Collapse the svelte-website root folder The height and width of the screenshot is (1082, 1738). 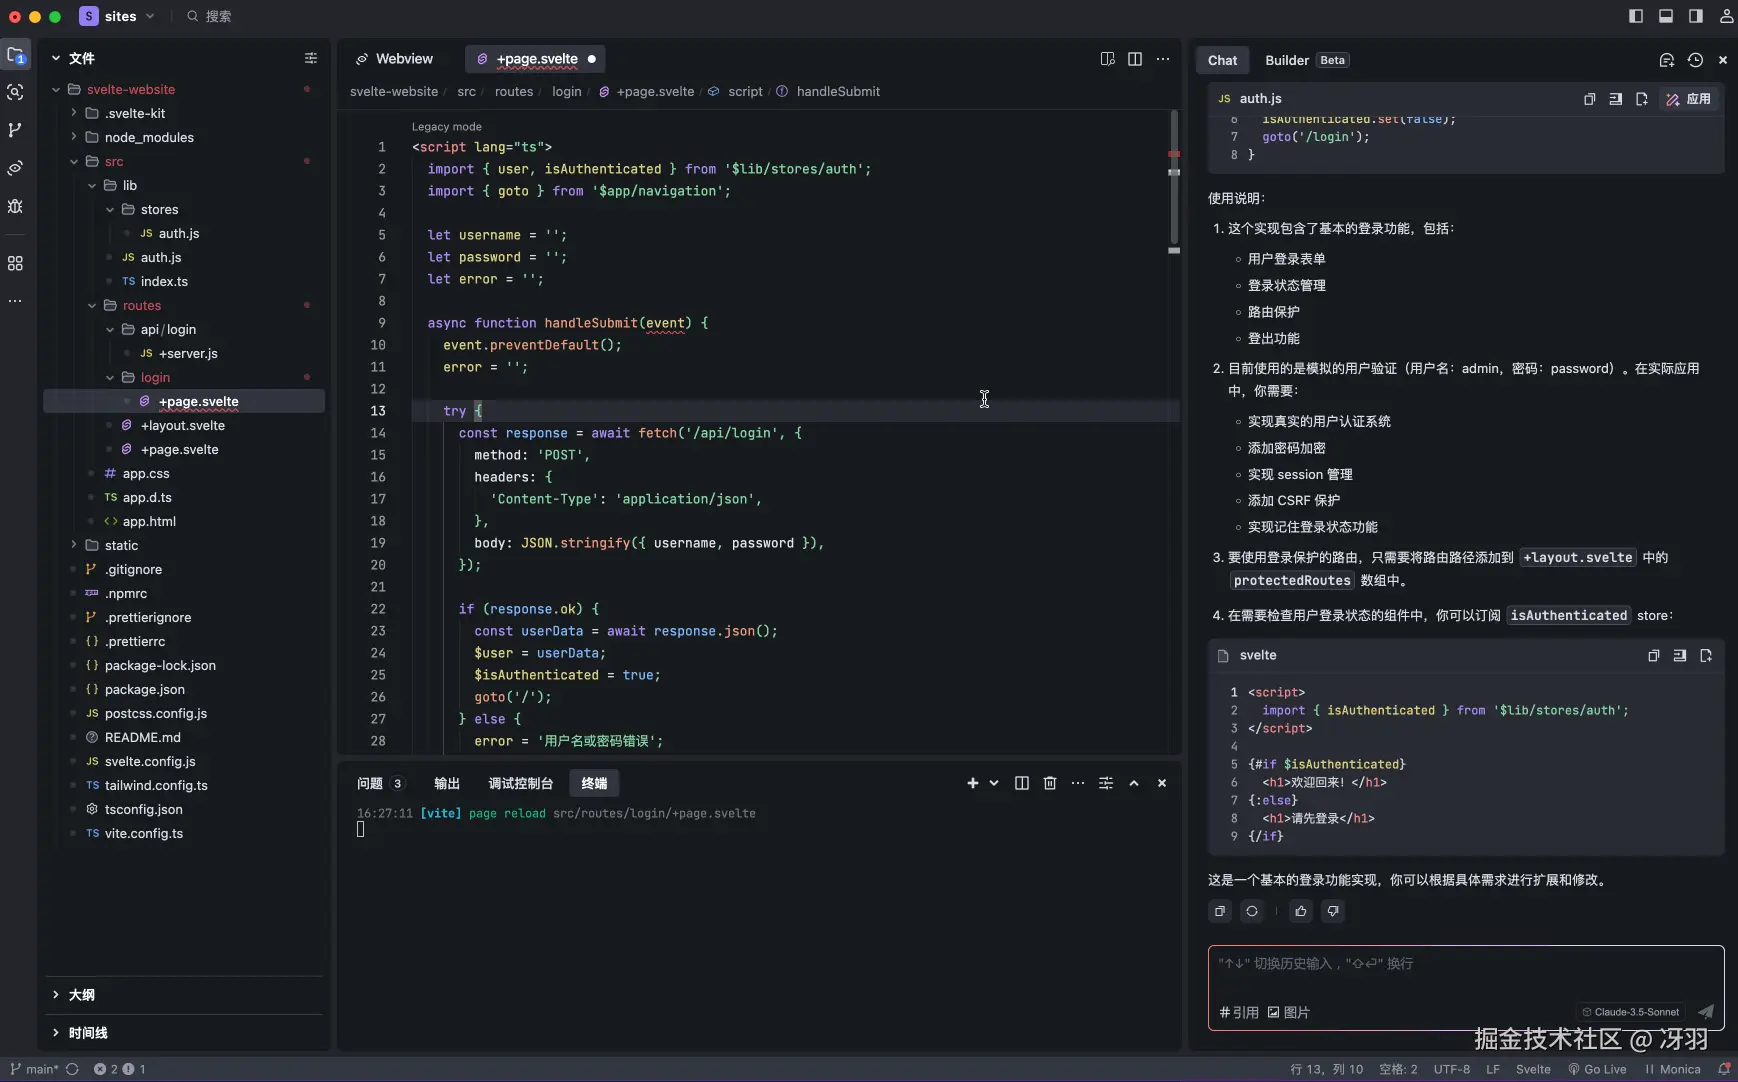(56, 90)
